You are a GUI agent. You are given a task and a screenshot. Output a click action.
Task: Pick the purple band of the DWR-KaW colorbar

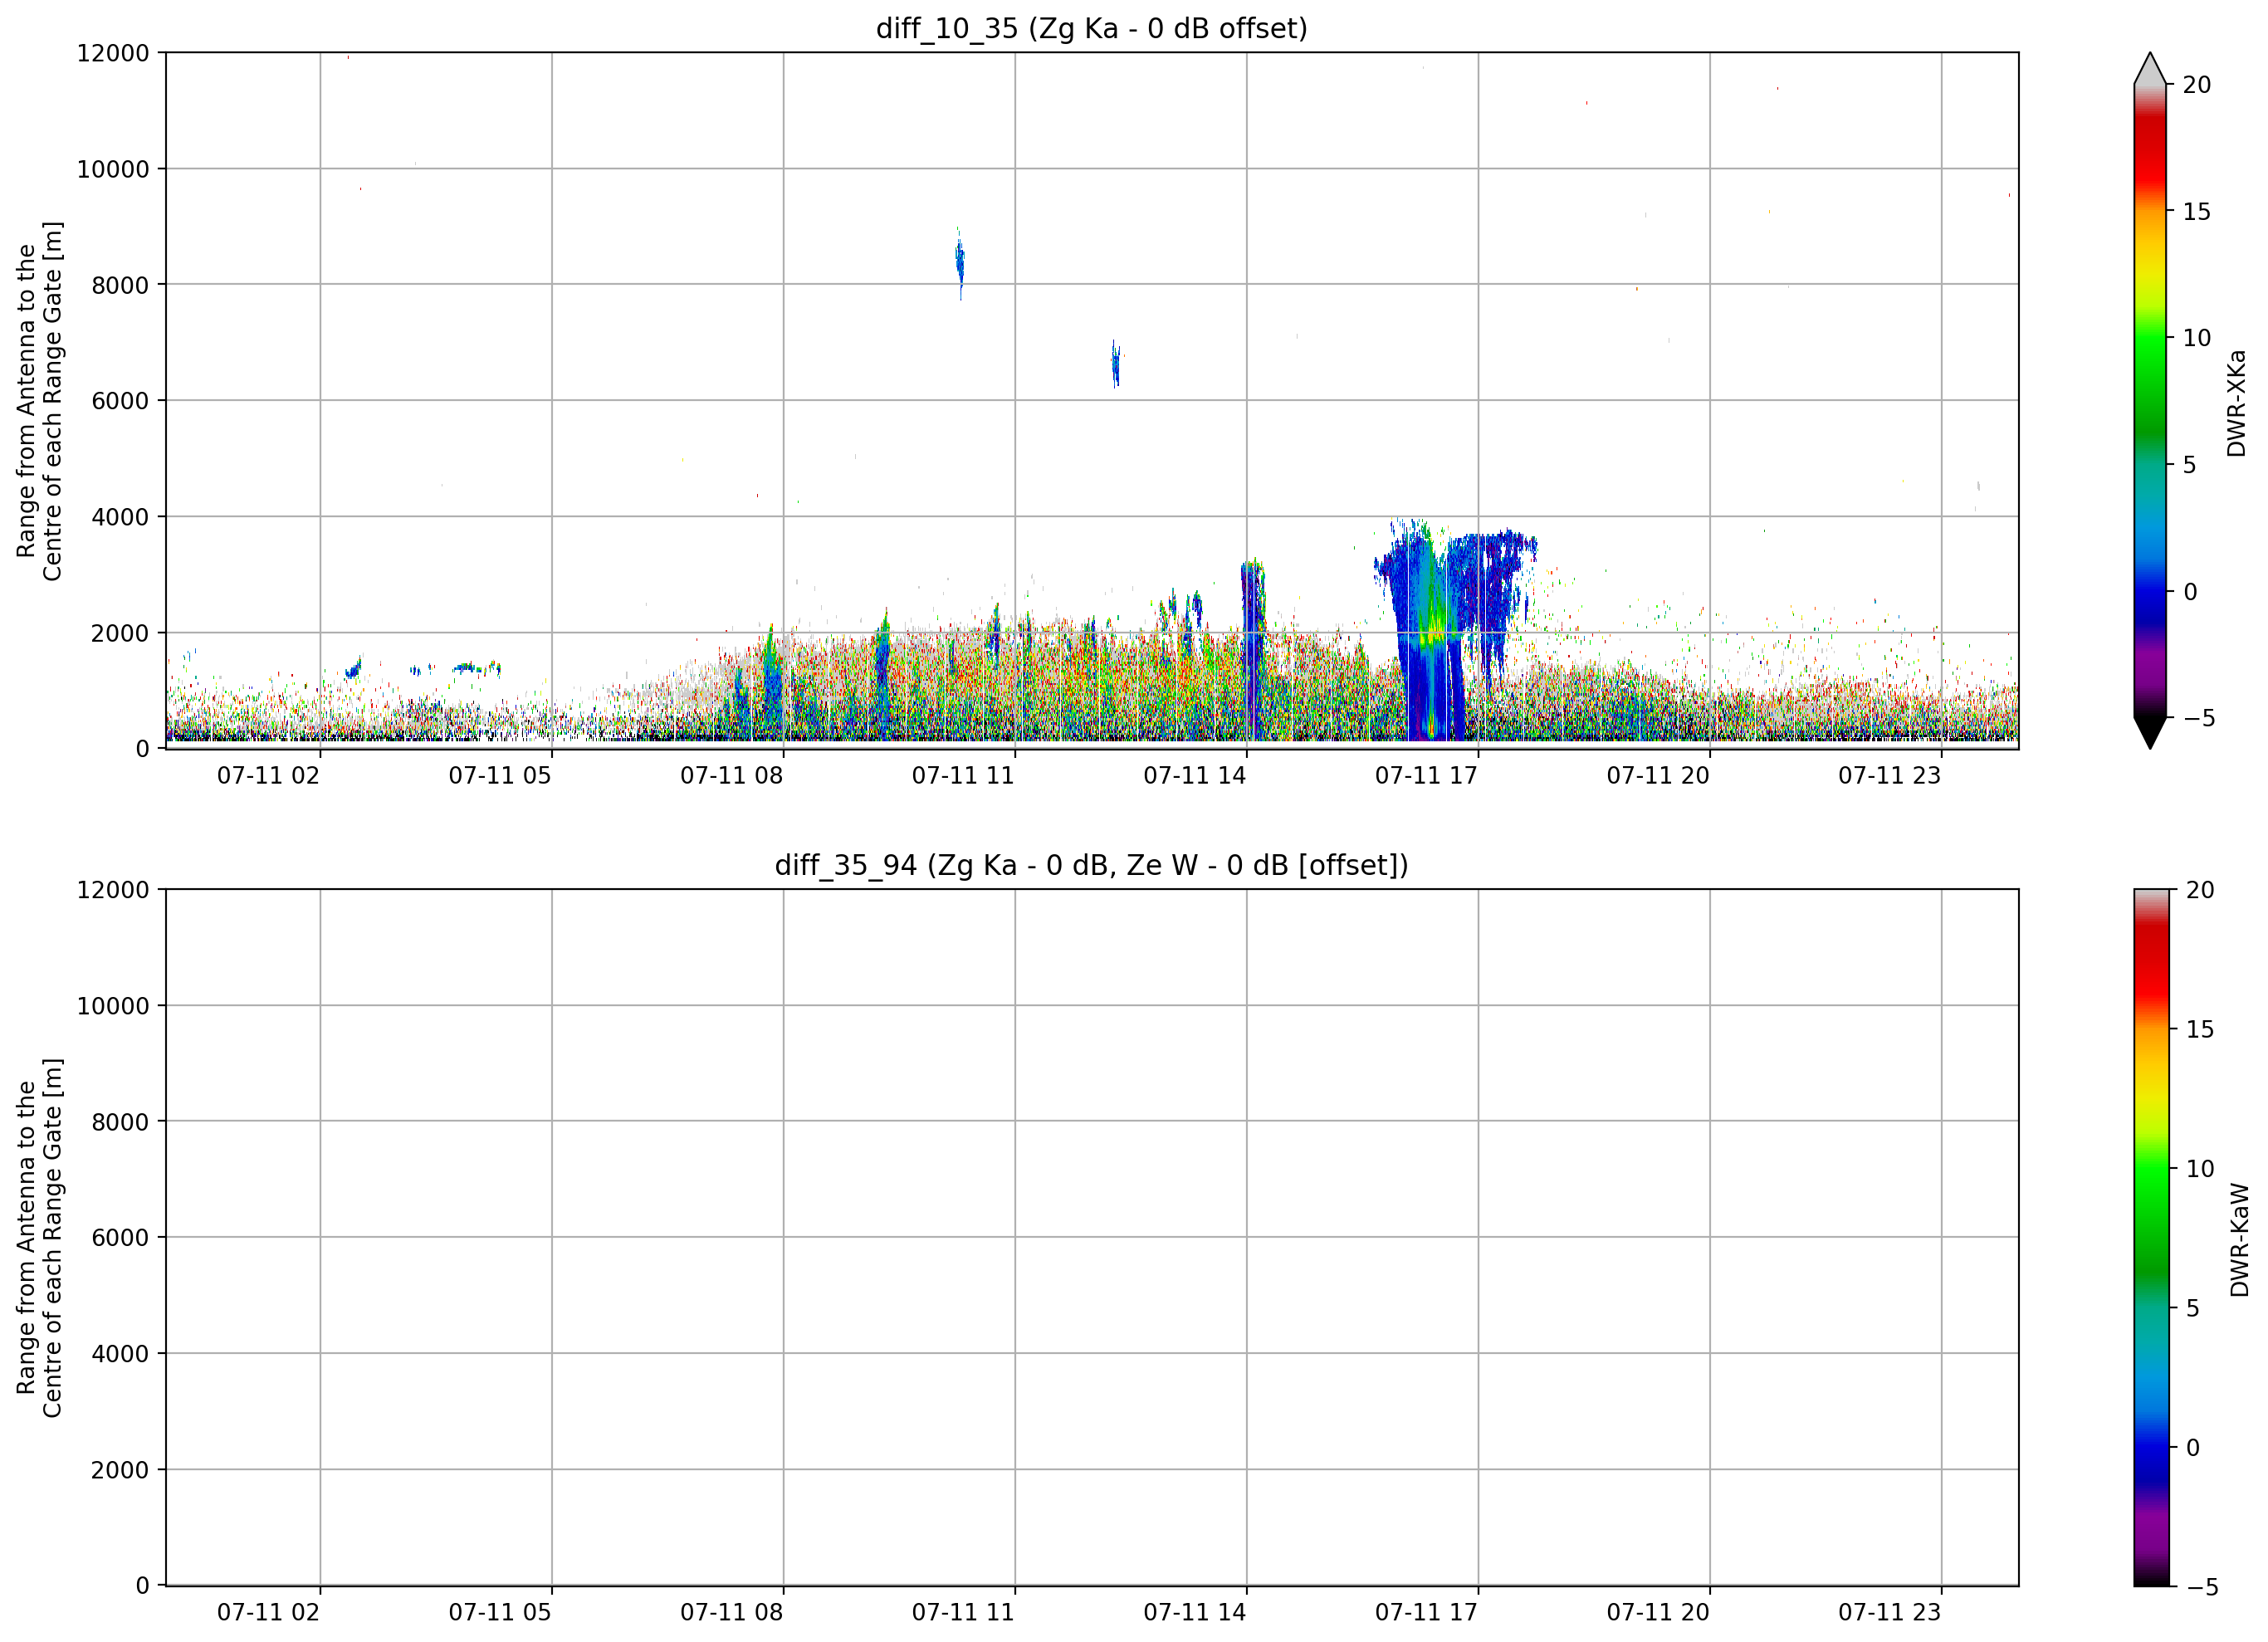click(x=2152, y=1530)
